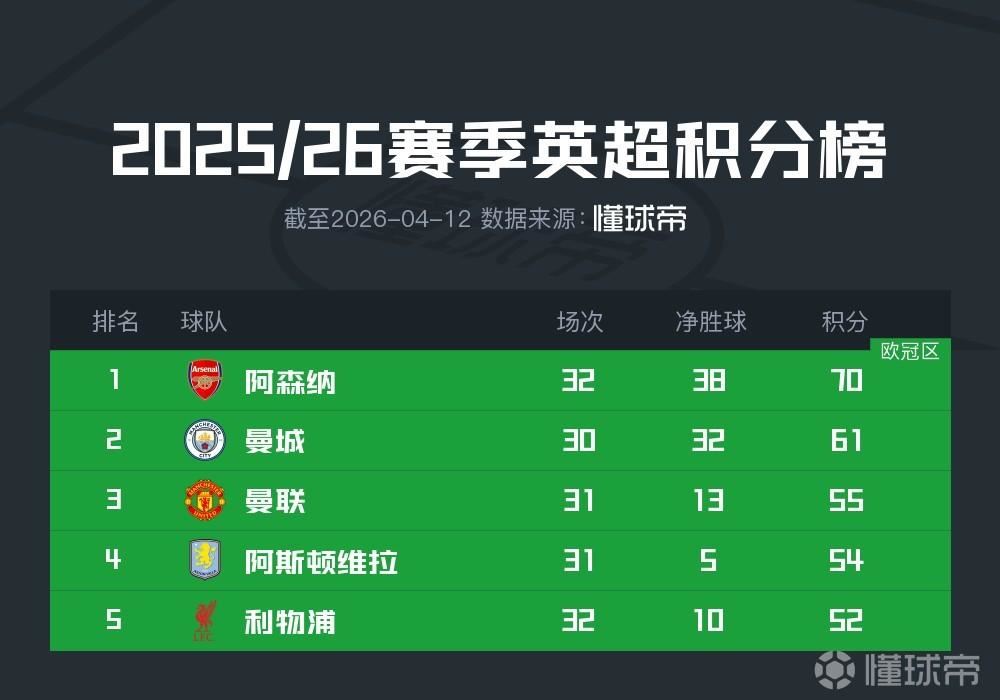Open the 阿森纳 team name
The width and height of the screenshot is (1000, 700).
pyautogui.click(x=290, y=382)
